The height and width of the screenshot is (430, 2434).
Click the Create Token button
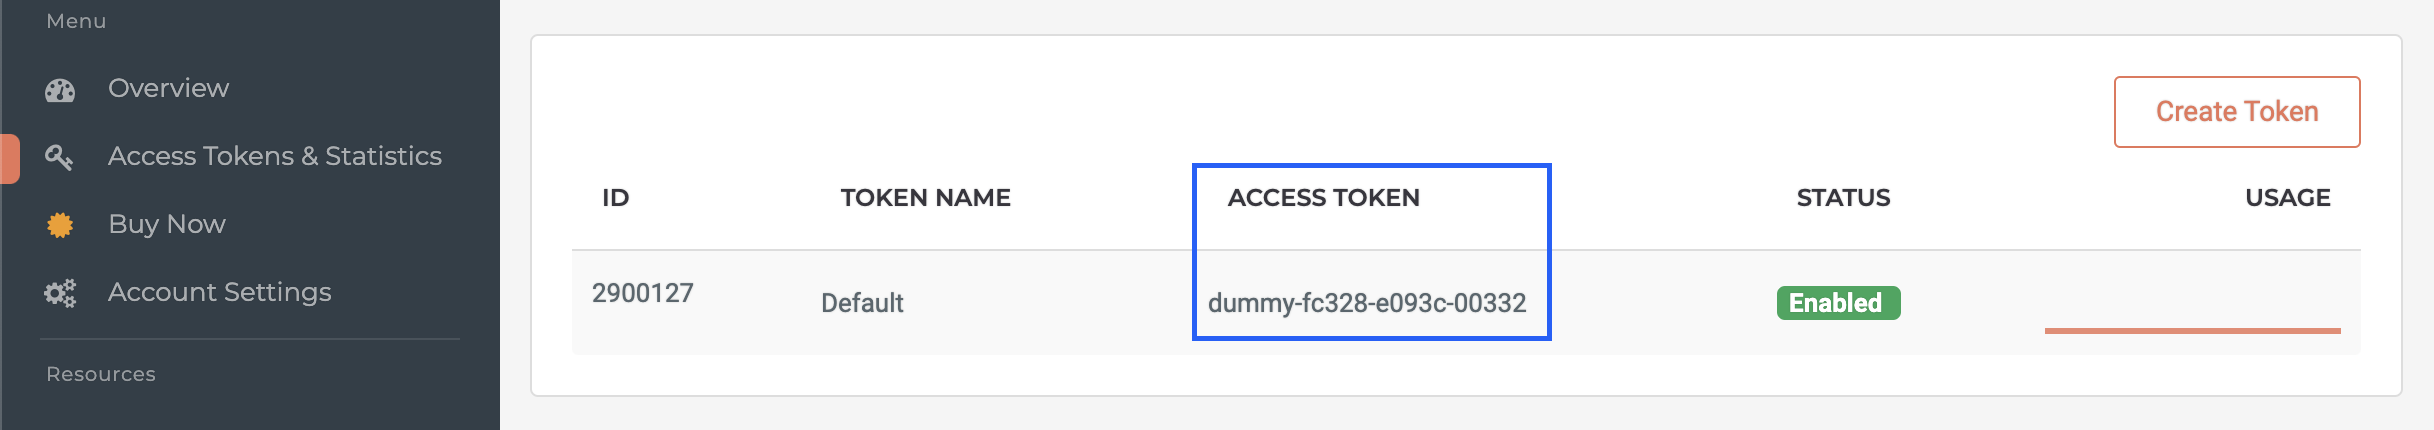(x=2237, y=112)
